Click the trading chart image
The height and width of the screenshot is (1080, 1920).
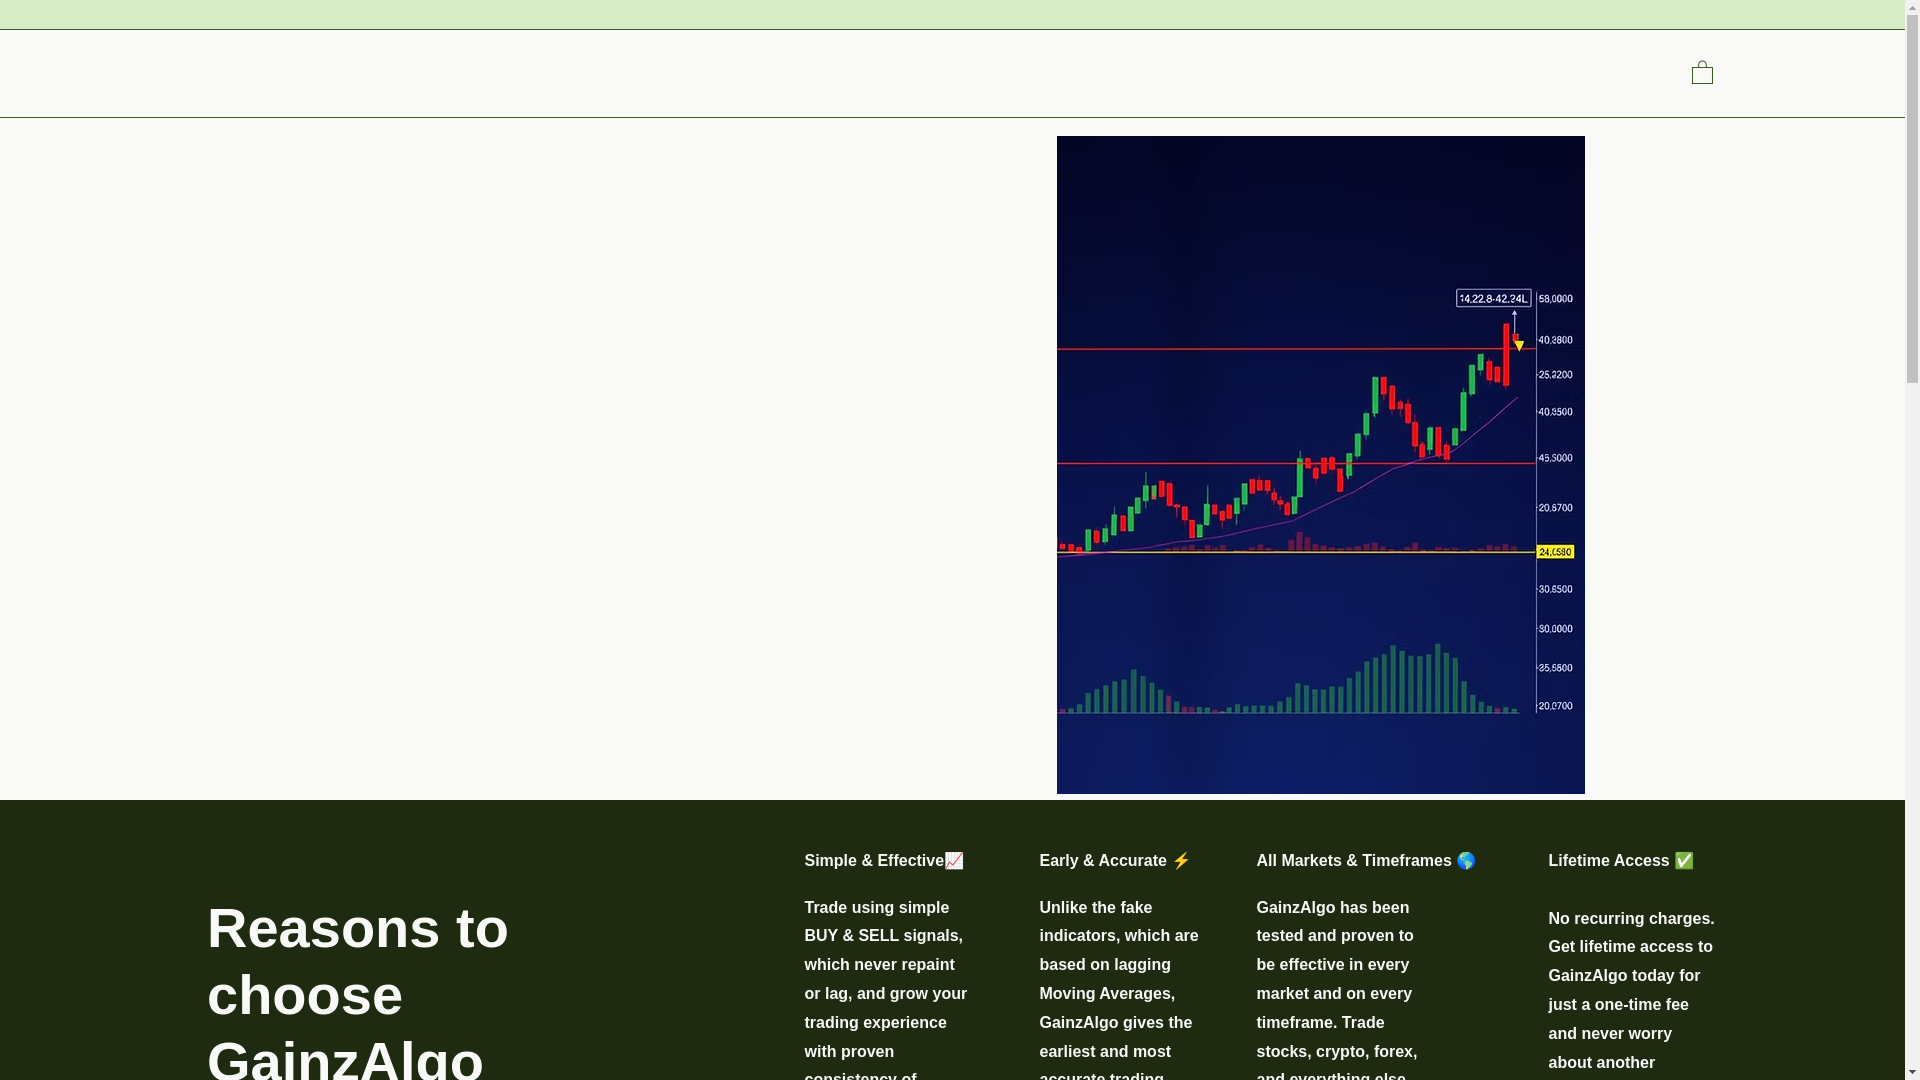pos(1320,465)
